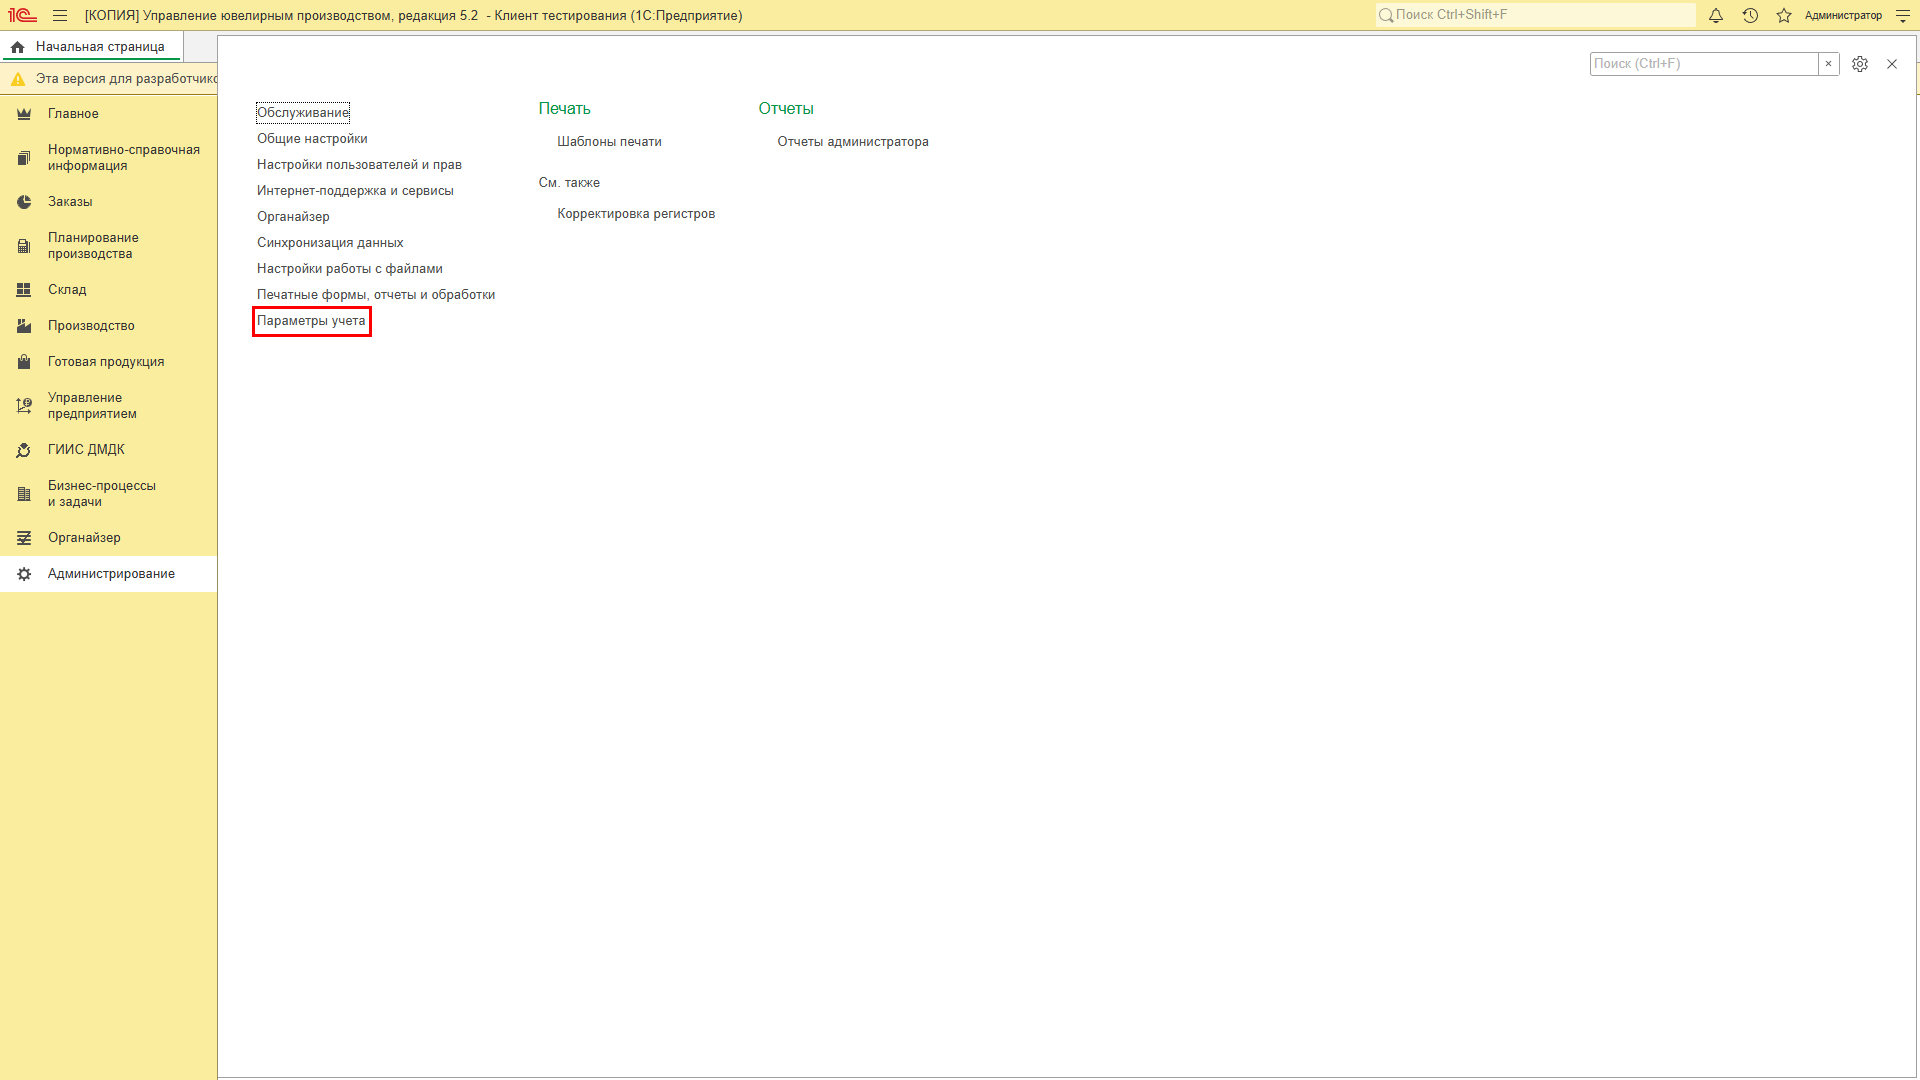The image size is (1920, 1080).
Task: Click the home icon on Начальная страница tab
Action: tap(17, 47)
